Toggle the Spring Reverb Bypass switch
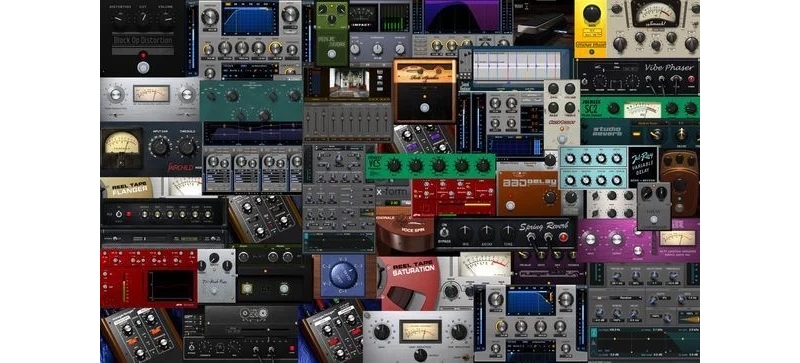Screen dimensions: 800x363 point(444,232)
